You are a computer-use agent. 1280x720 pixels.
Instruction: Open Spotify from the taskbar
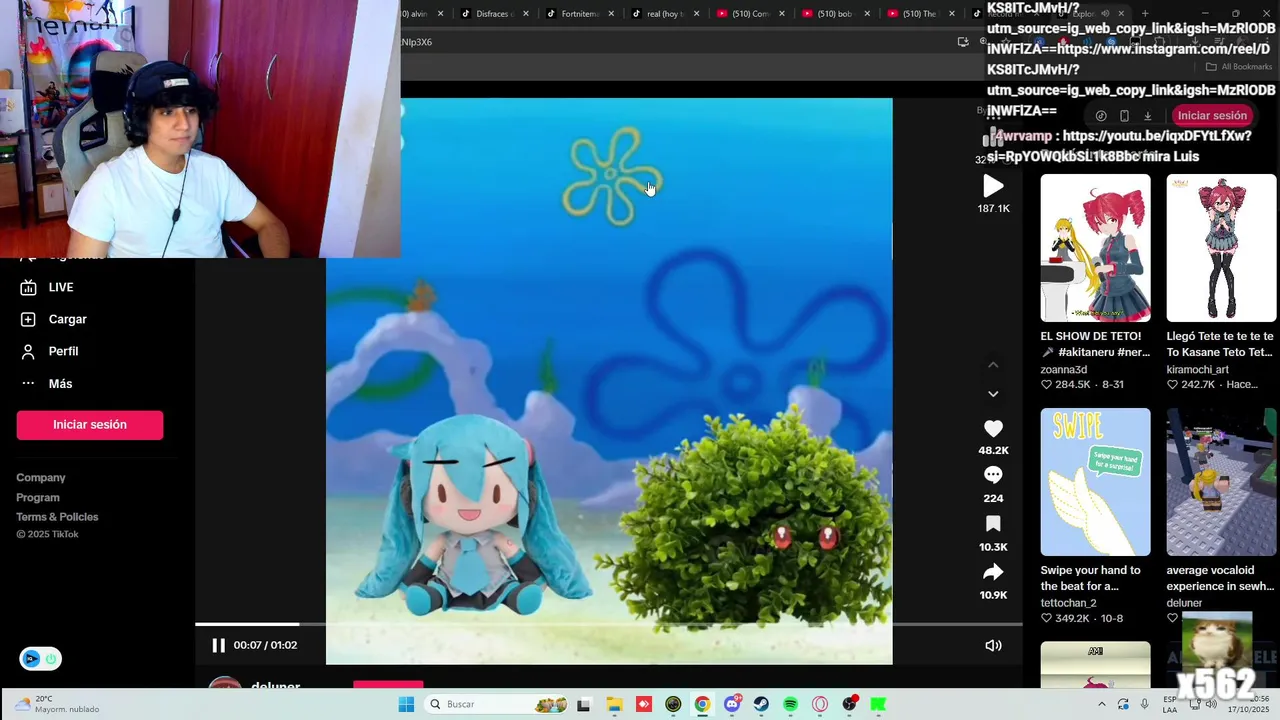(790, 704)
